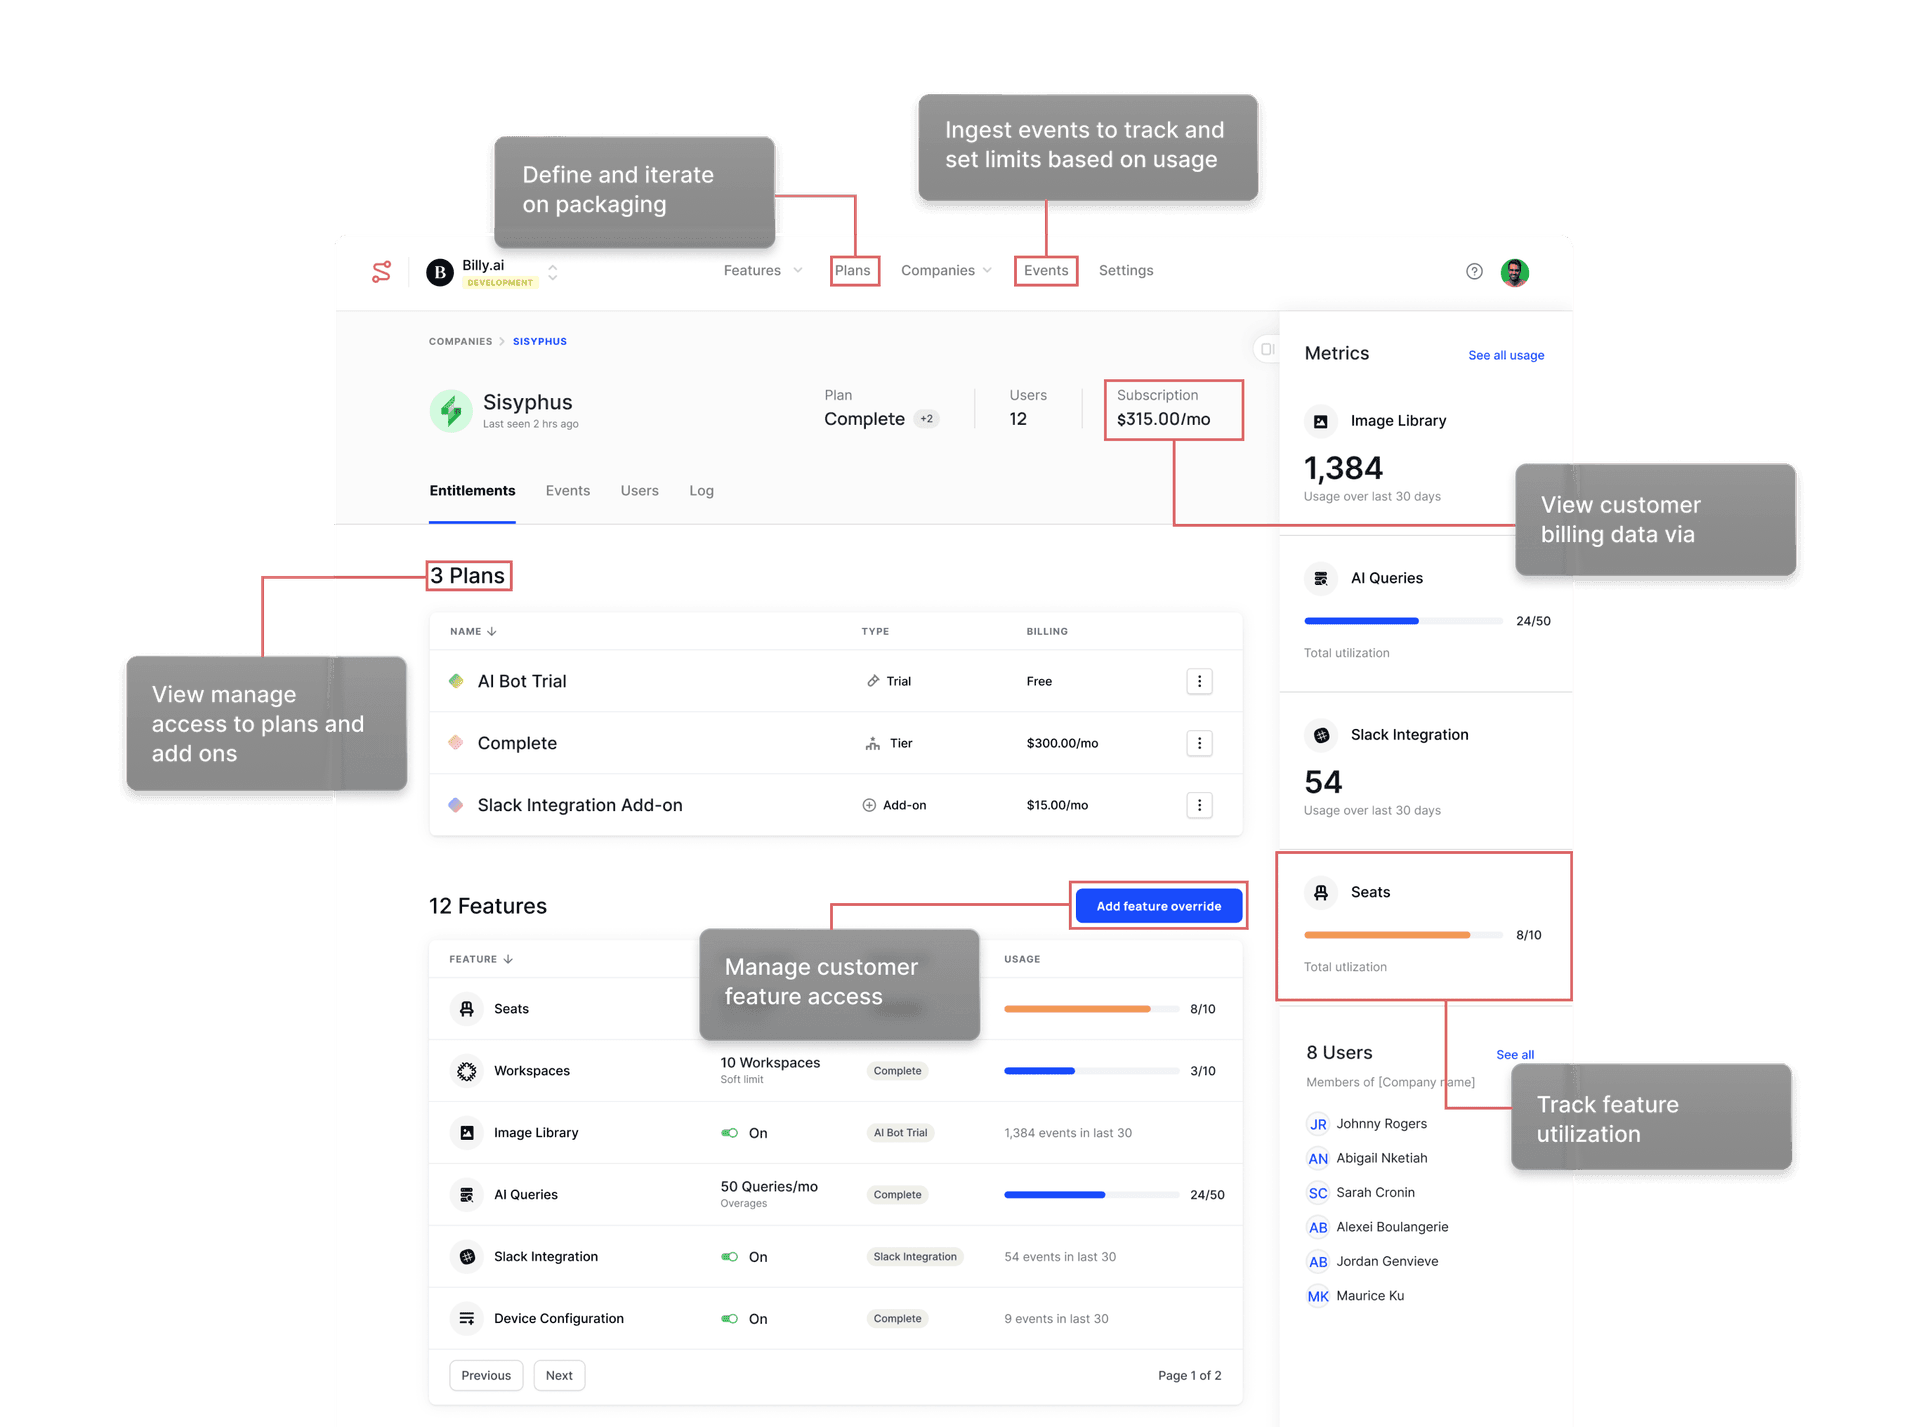Switch to the Log tab
The height and width of the screenshot is (1427, 1920).
point(701,491)
